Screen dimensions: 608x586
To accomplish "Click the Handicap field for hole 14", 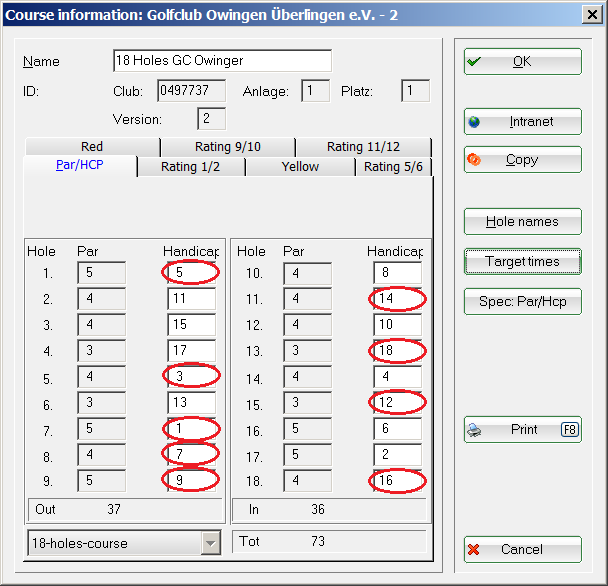I will point(397,377).
